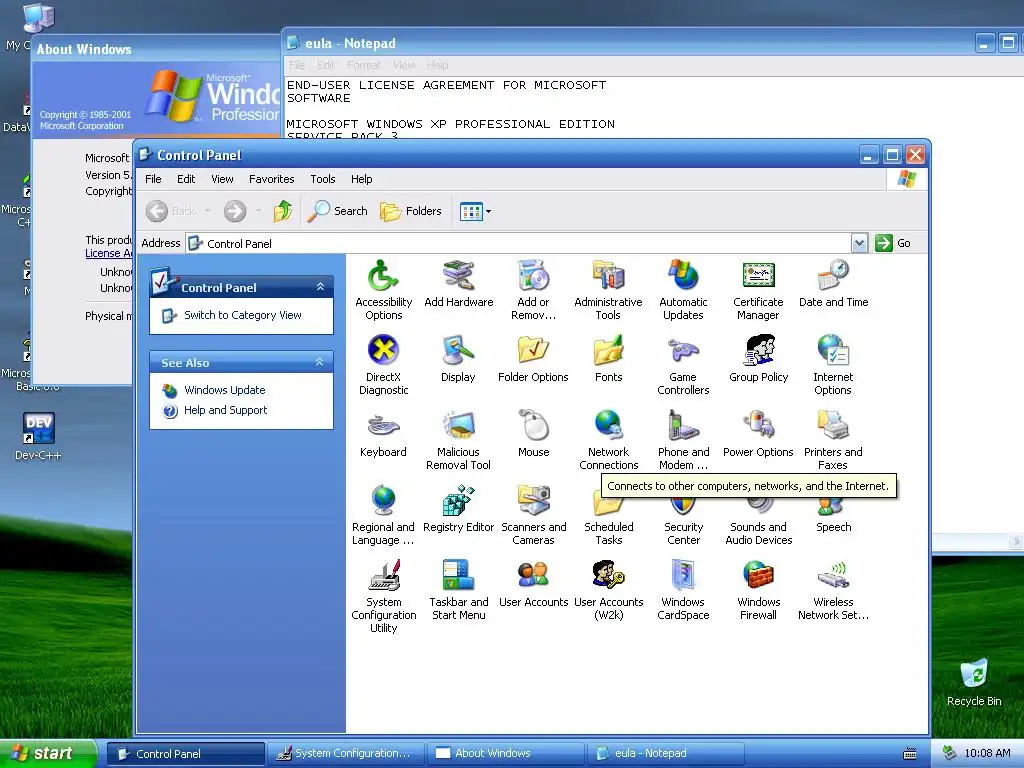Open the Display applet icon

click(458, 350)
